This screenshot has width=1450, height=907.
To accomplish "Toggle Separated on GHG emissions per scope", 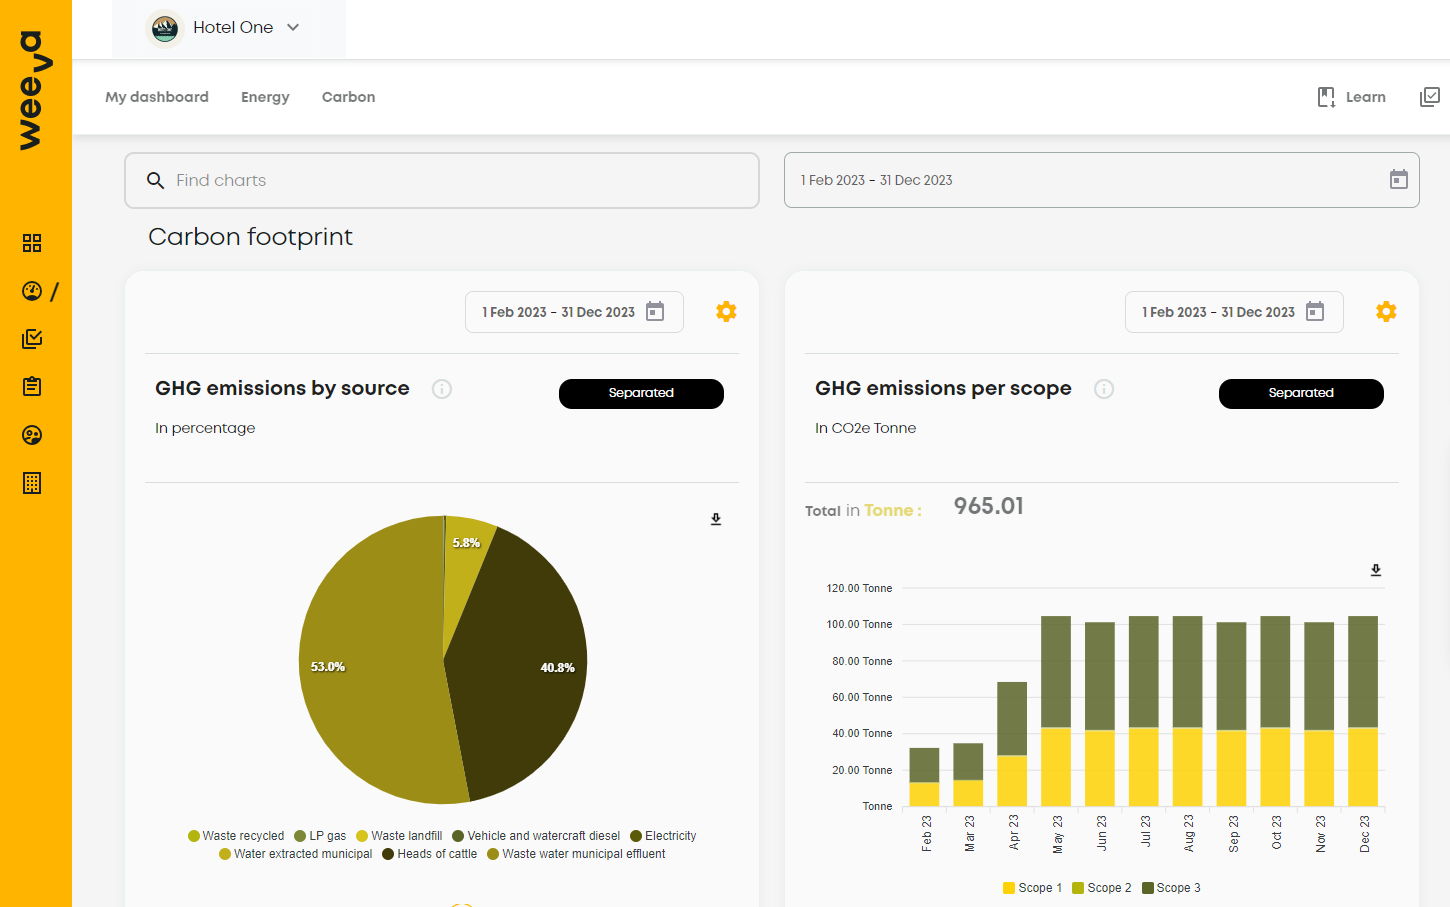I will click(1301, 393).
